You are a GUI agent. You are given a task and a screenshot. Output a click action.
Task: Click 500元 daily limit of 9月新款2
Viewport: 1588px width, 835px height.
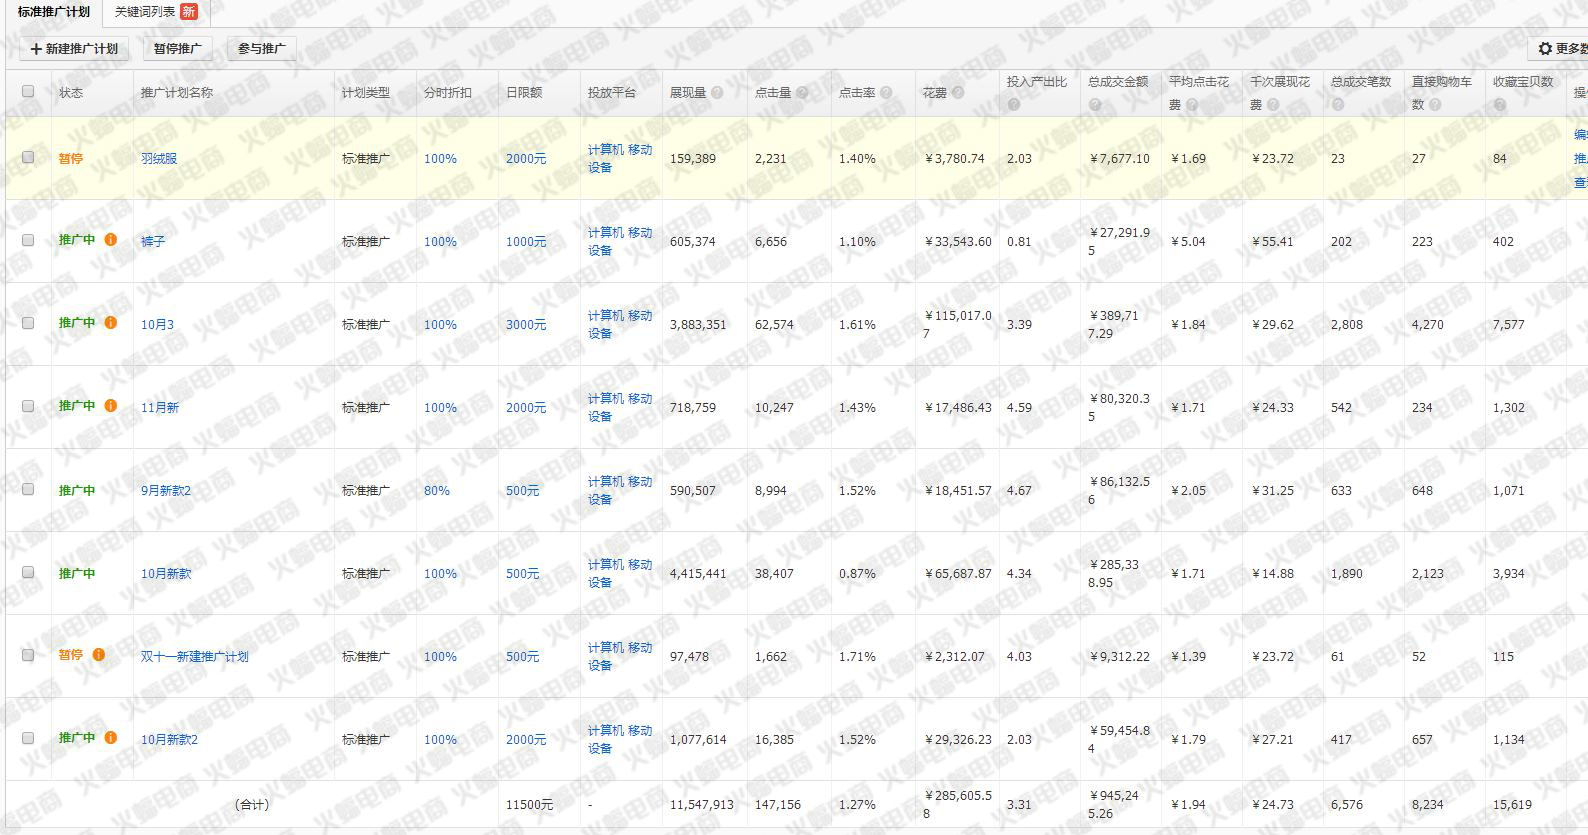point(522,491)
